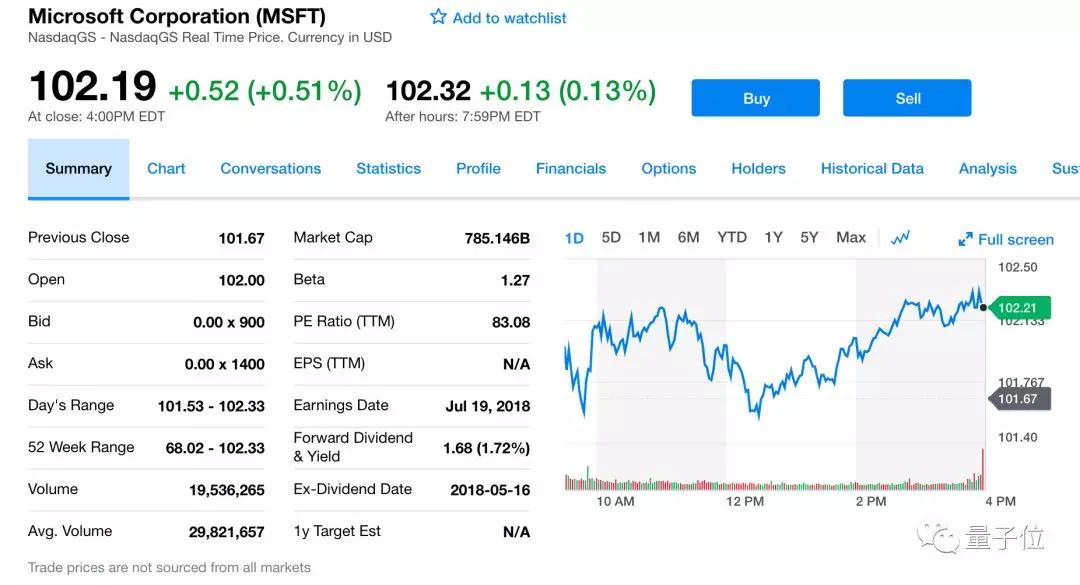Switch to the Chart tab
This screenshot has width=1080, height=585.
pyautogui.click(x=166, y=168)
